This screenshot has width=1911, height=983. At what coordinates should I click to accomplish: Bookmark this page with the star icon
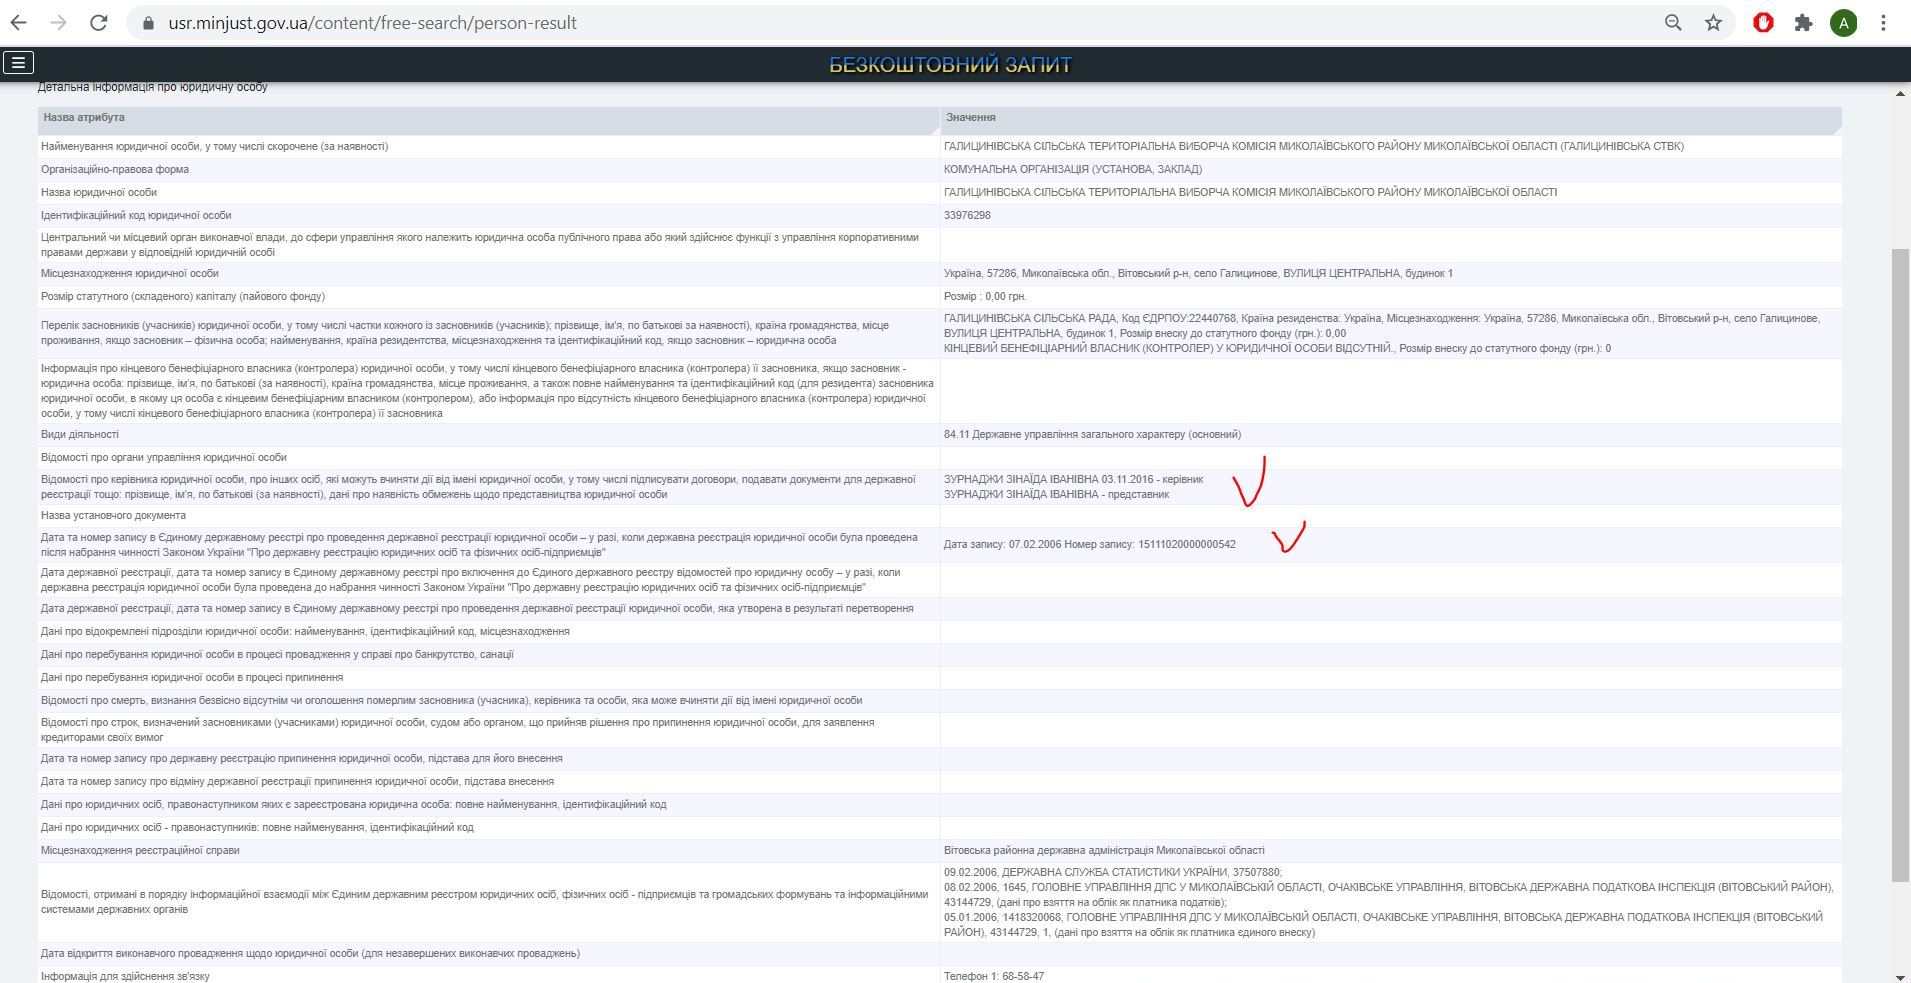(1713, 22)
